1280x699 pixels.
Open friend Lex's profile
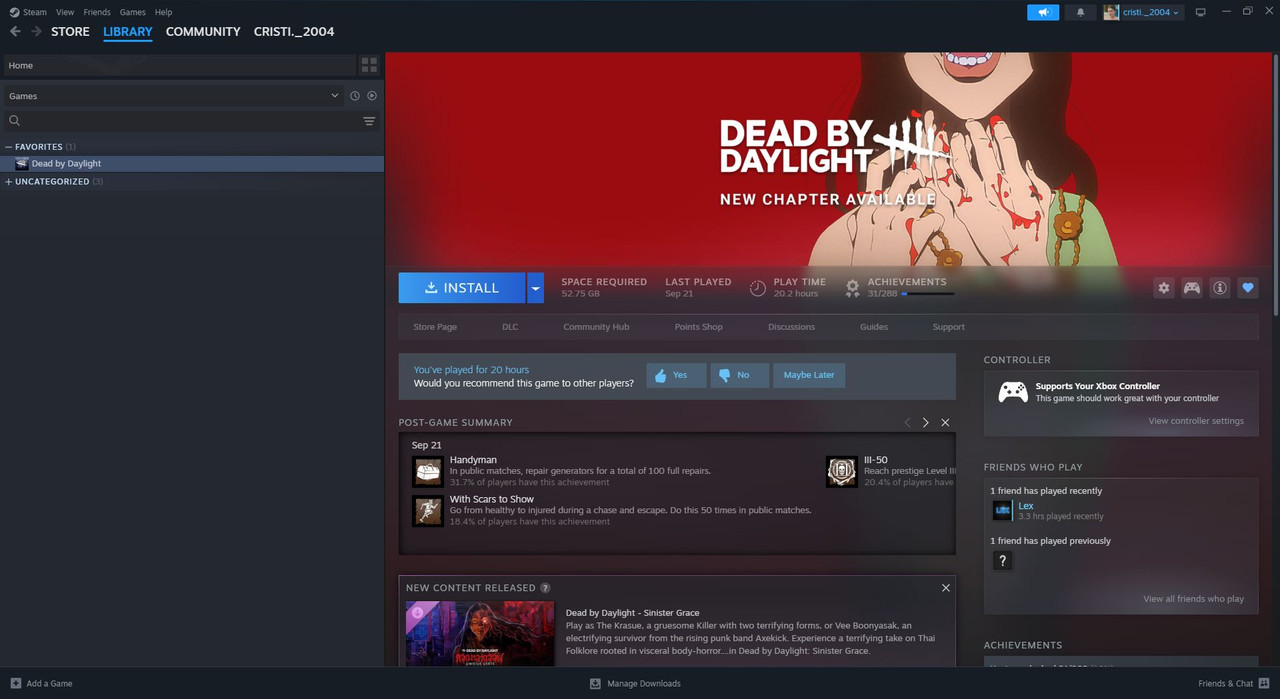(x=1026, y=506)
